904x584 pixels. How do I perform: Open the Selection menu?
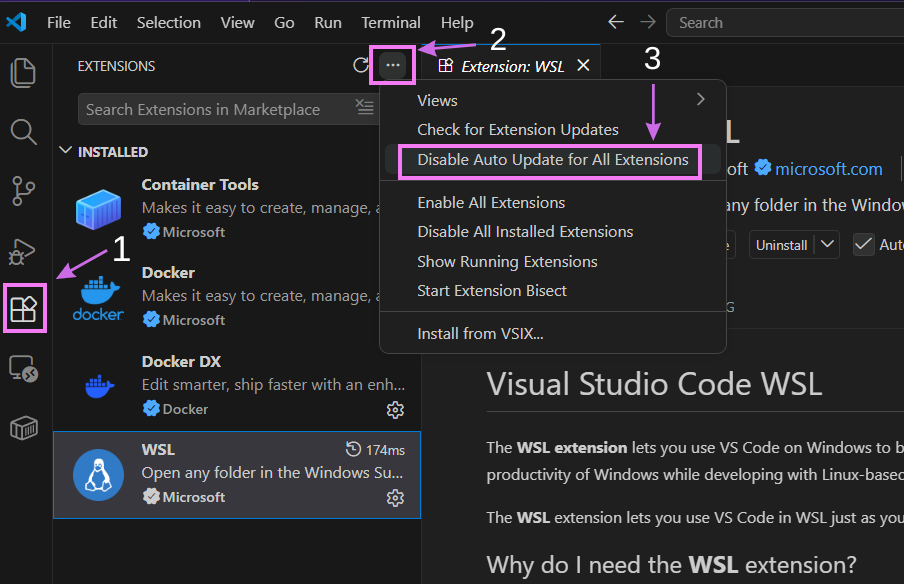pos(169,22)
